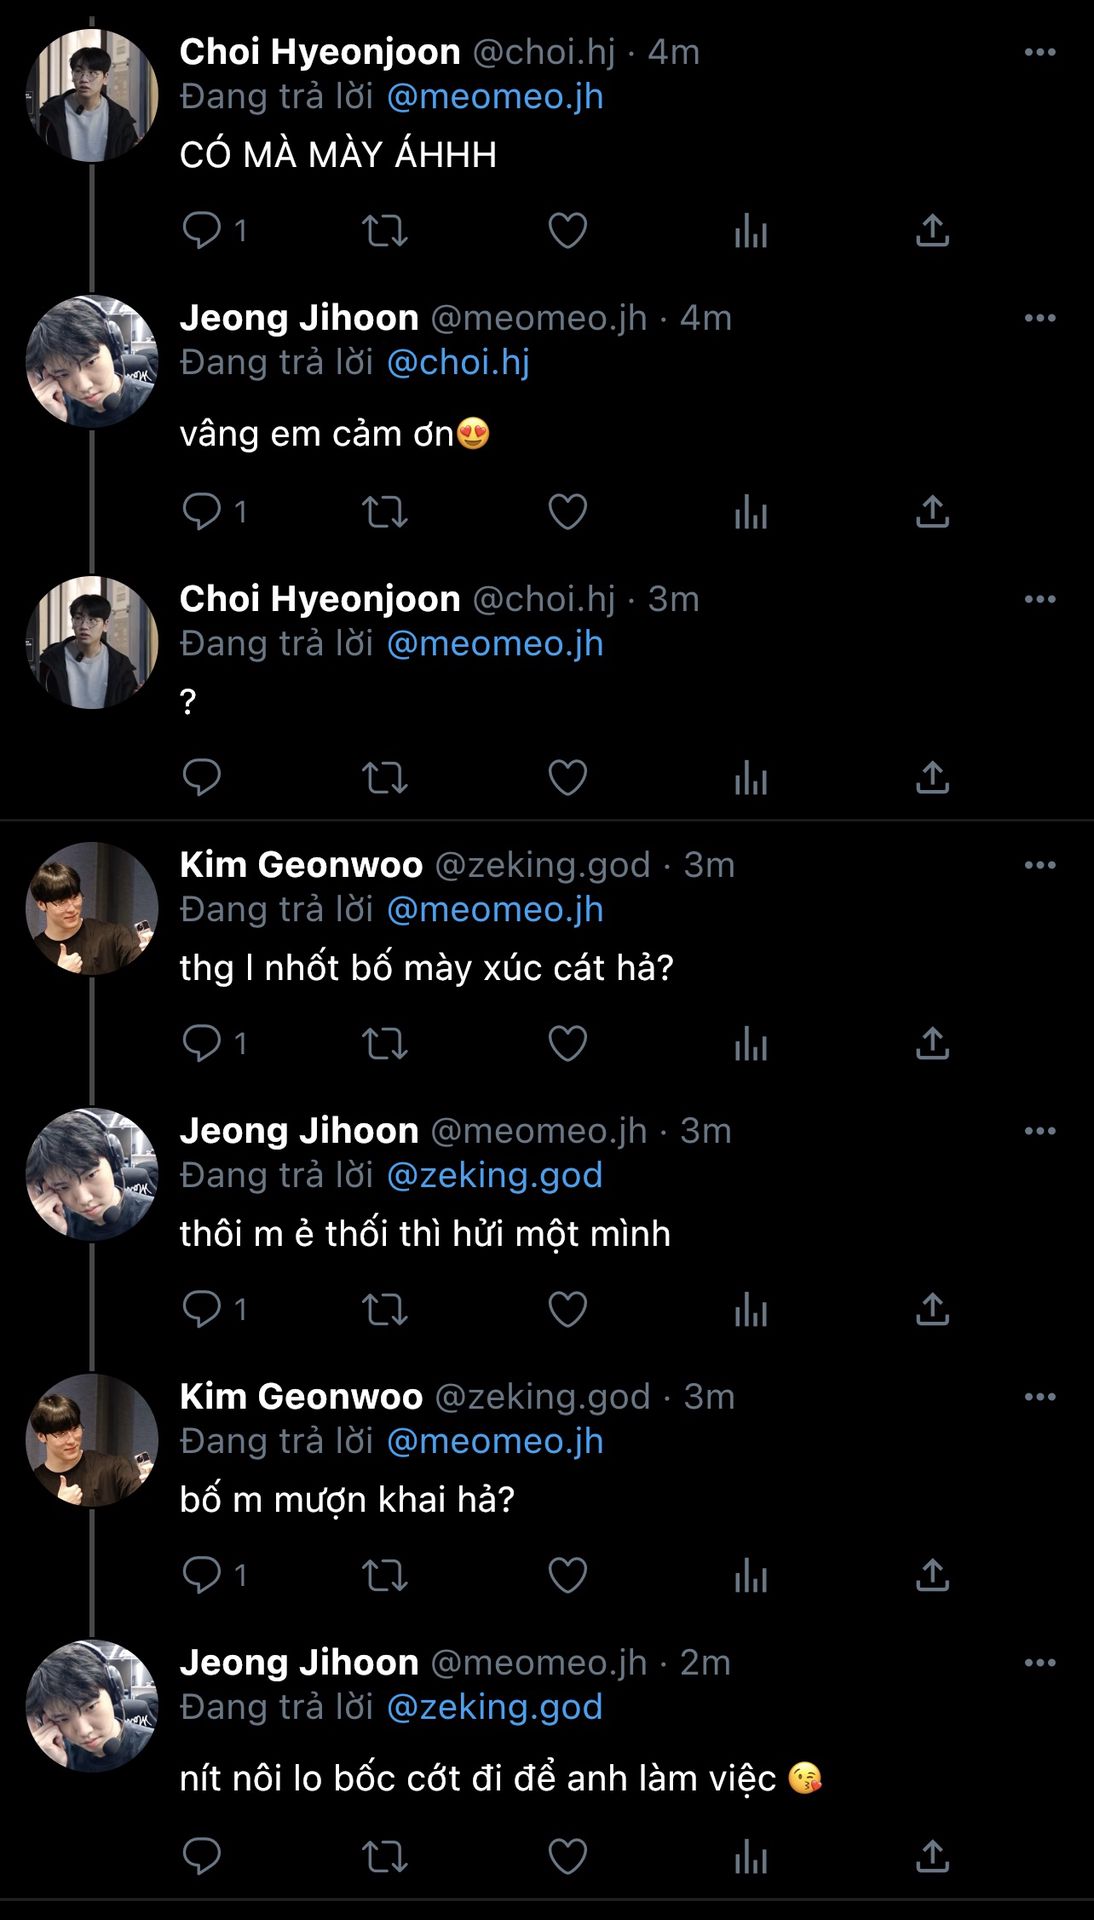1094x1920 pixels.
Task: Like the "bố m mượn khai hả?" tweet
Action: point(567,1575)
